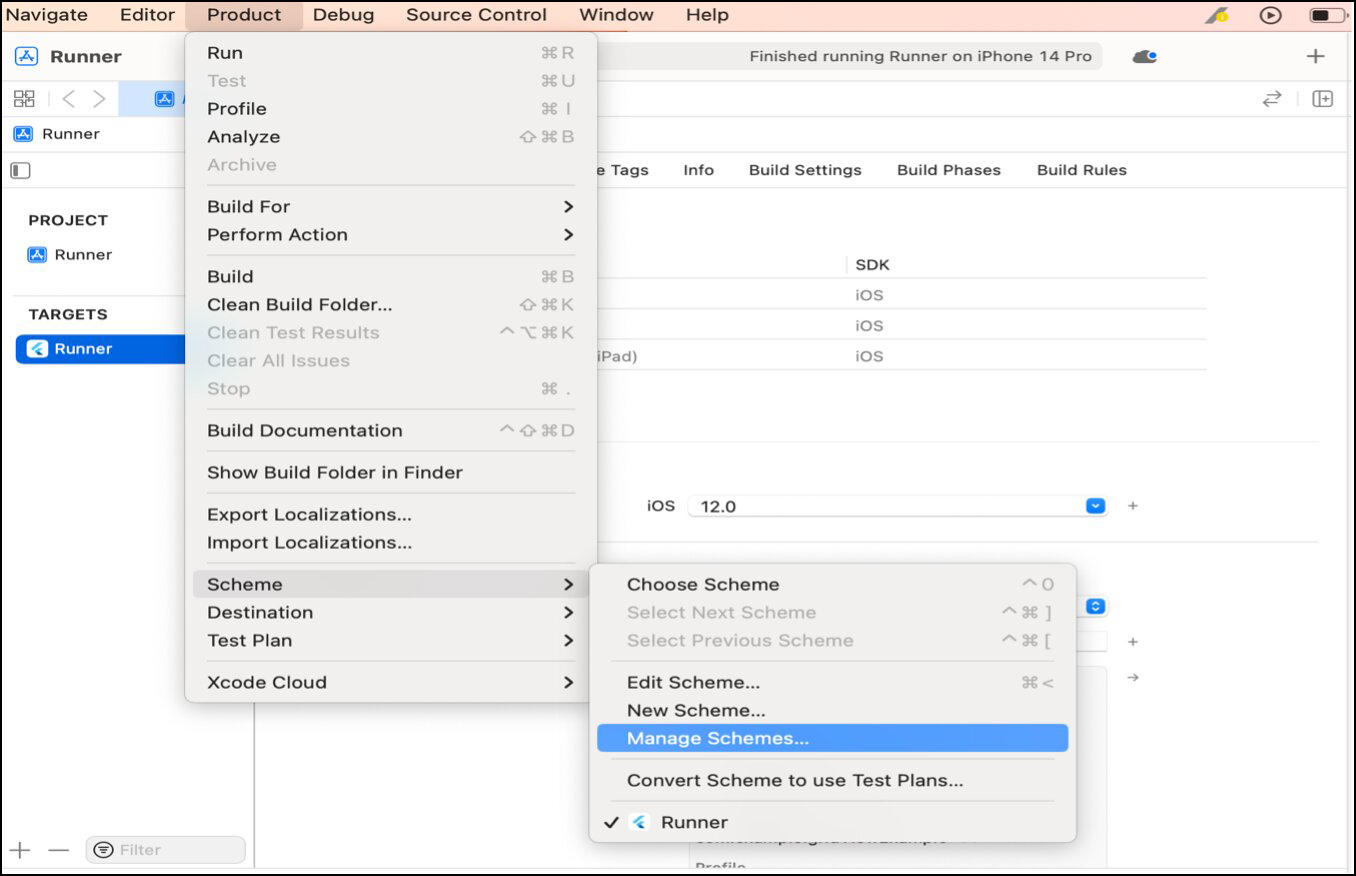Open the iOS 12.0 version dropdown
Viewport: 1356px width, 876px height.
1095,506
